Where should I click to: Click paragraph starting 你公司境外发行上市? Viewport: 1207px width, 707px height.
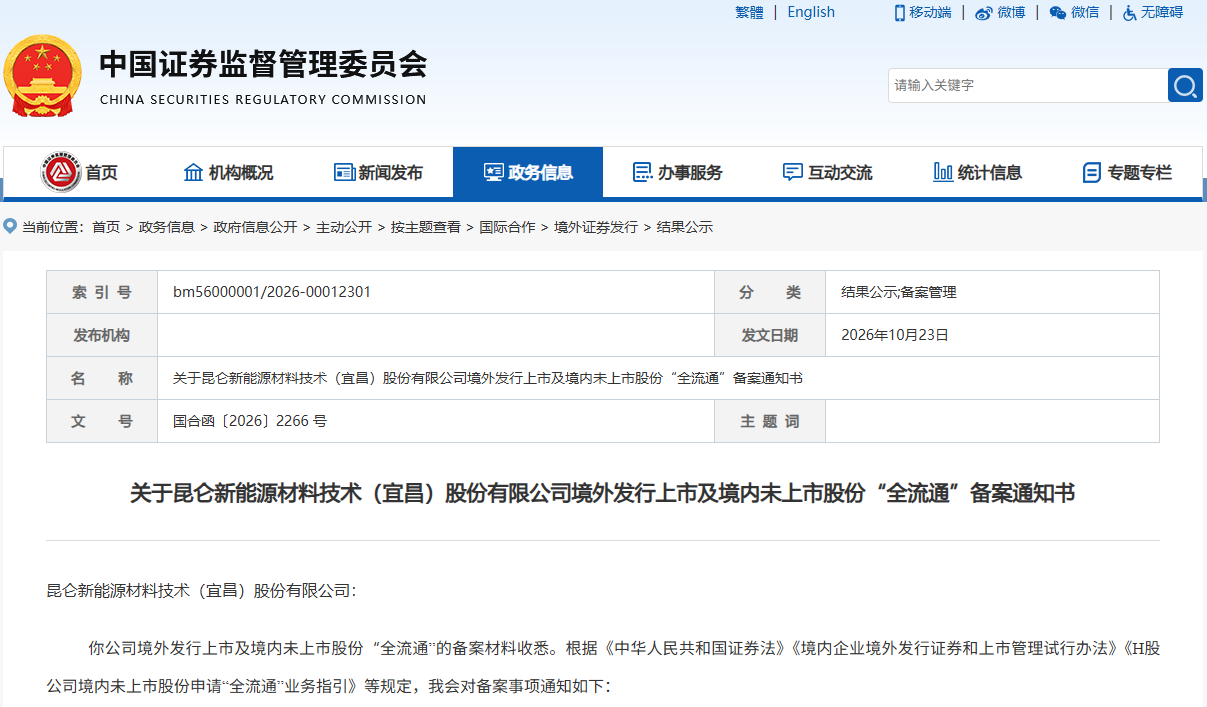pyautogui.click(x=603, y=667)
